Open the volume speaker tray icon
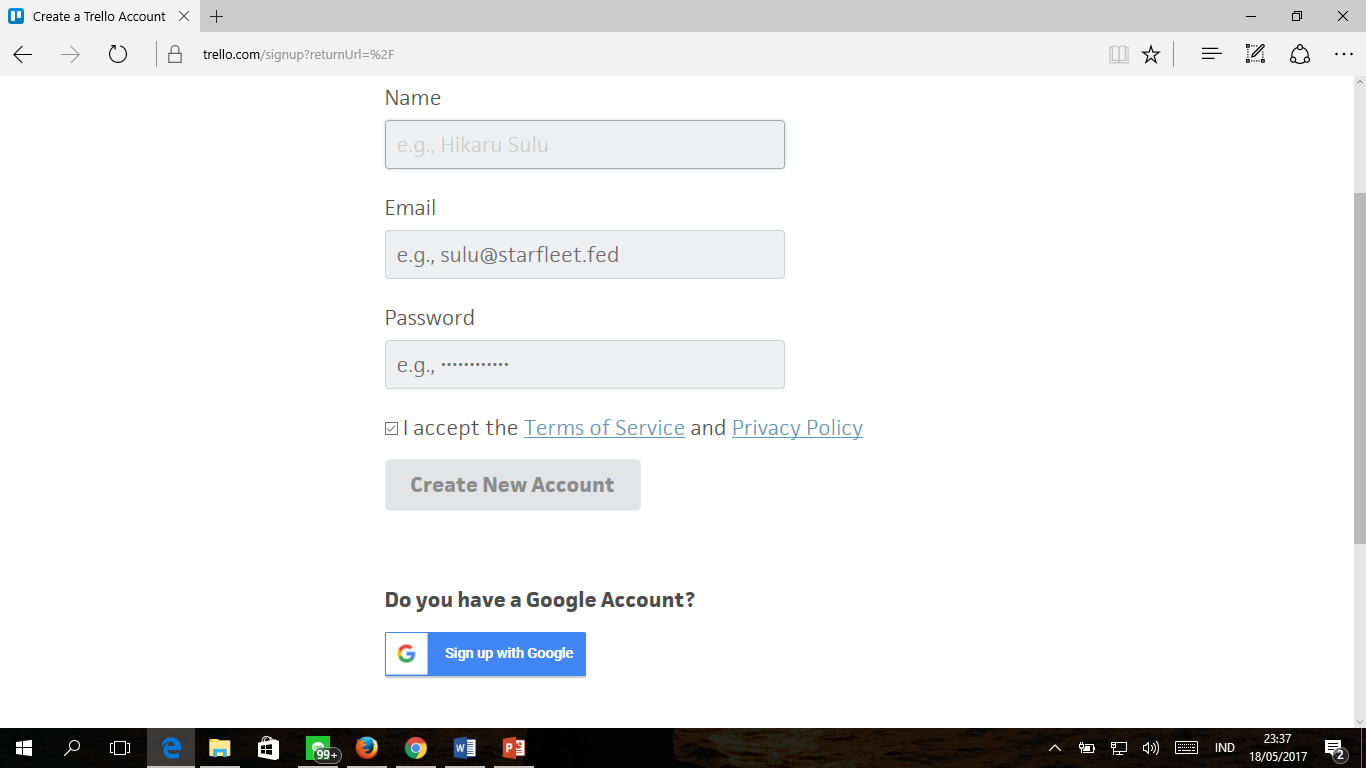The height and width of the screenshot is (768, 1366). (1151, 748)
